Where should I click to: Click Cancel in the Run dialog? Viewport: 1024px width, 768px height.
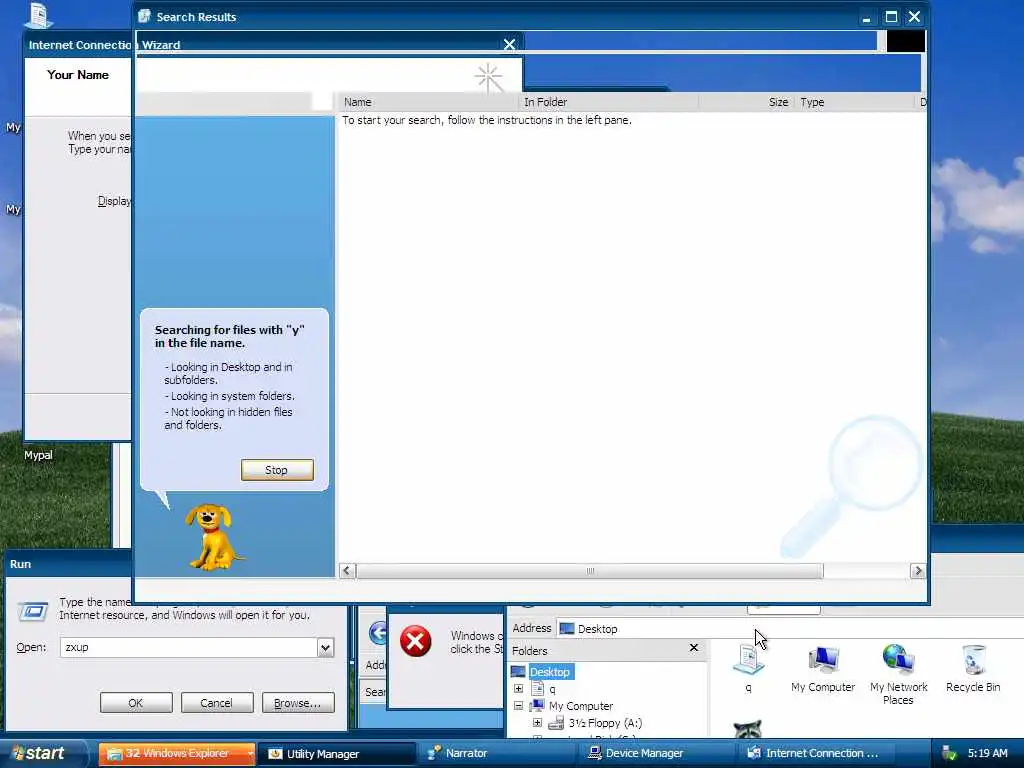click(216, 703)
